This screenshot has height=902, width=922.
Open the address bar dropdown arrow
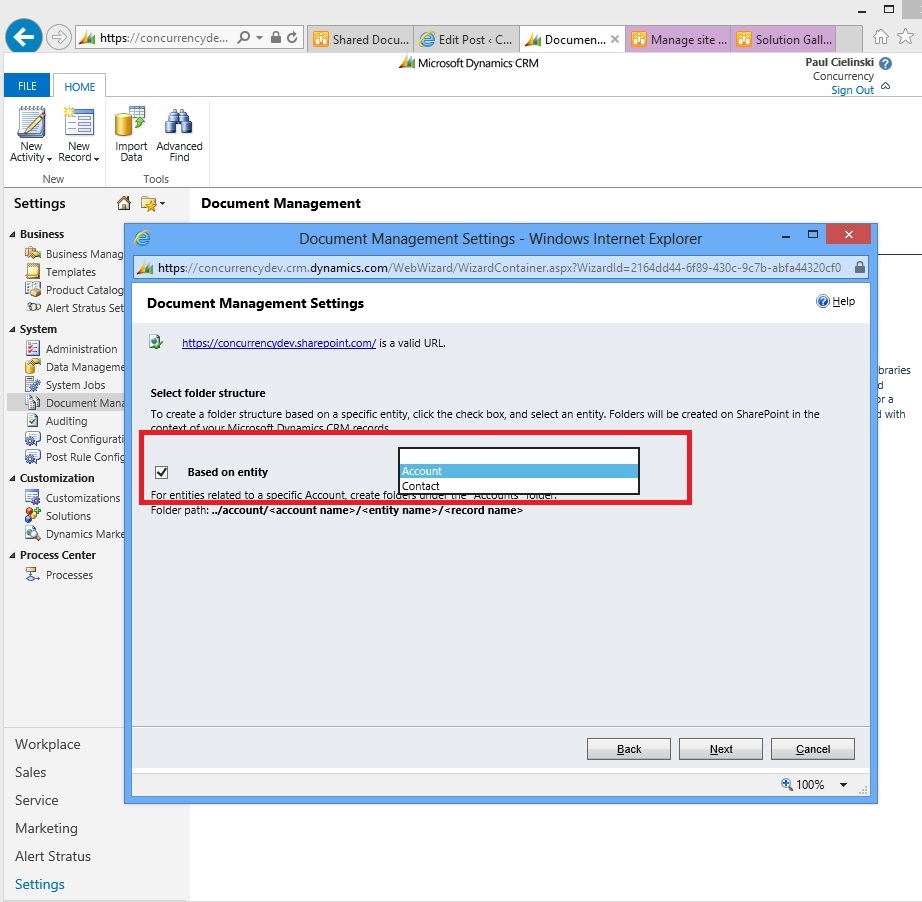click(259, 38)
